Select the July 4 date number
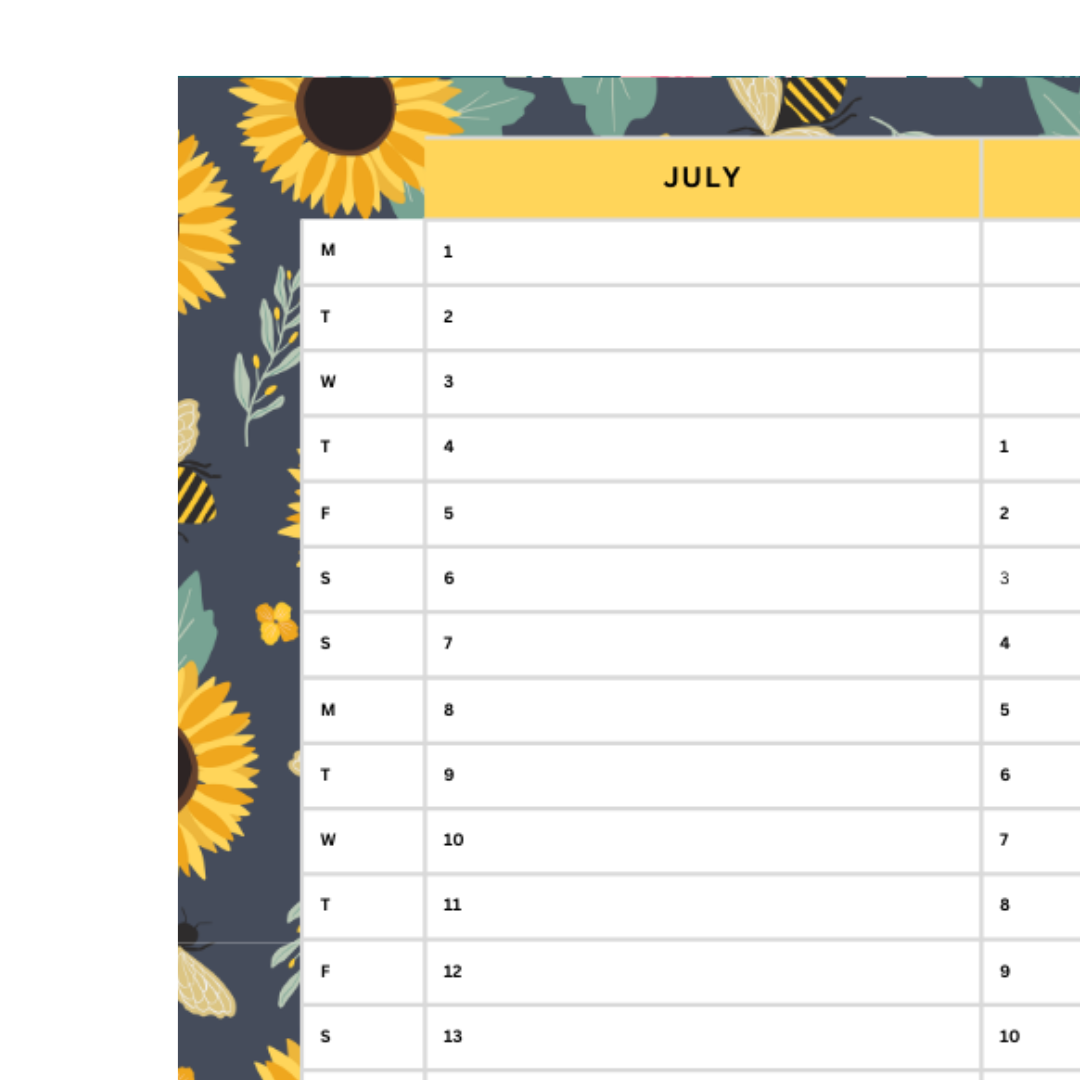The width and height of the screenshot is (1080, 1080). point(448,447)
